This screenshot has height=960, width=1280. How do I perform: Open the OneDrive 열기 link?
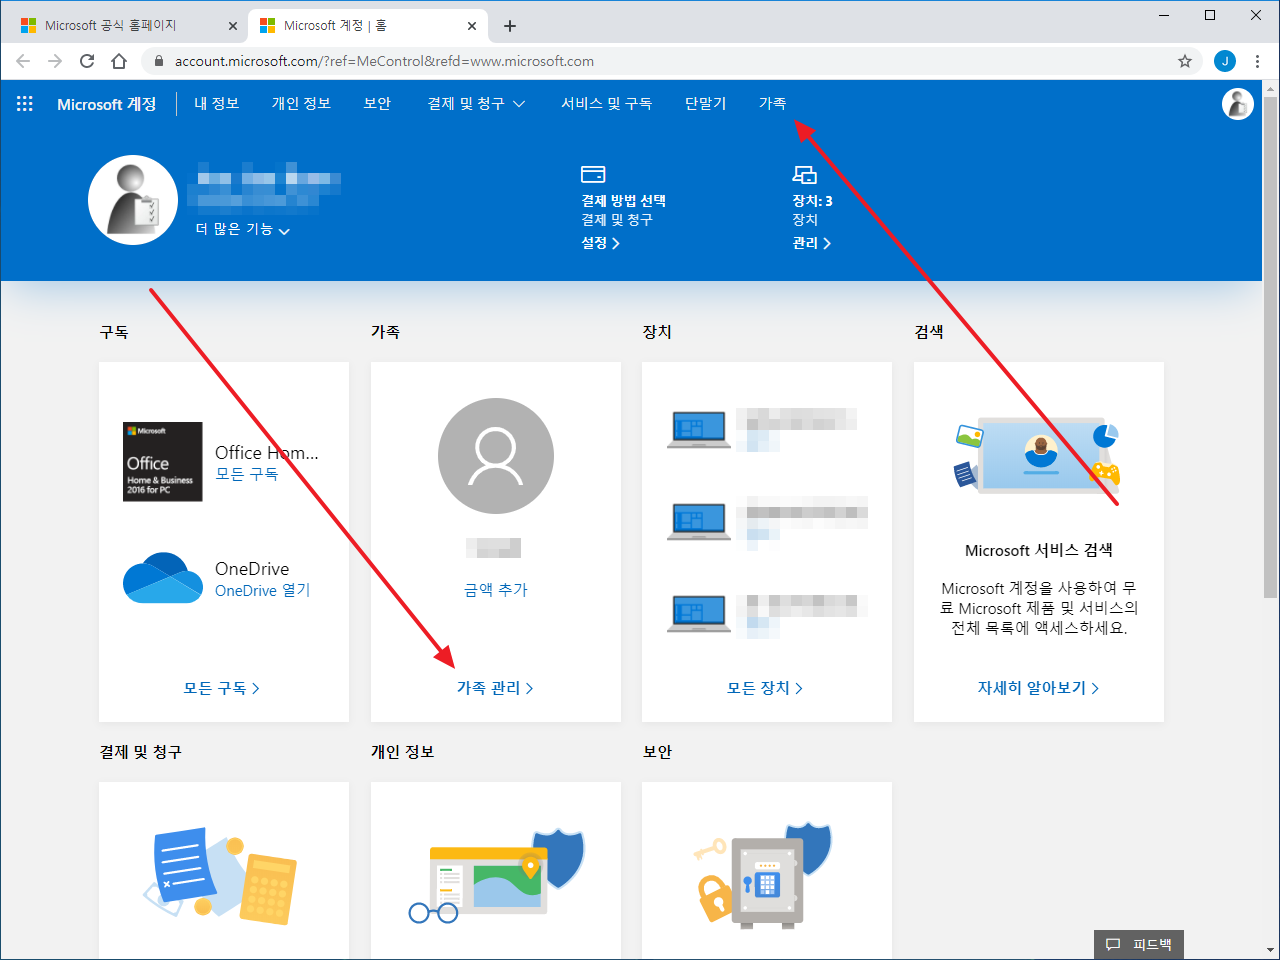[x=263, y=590]
